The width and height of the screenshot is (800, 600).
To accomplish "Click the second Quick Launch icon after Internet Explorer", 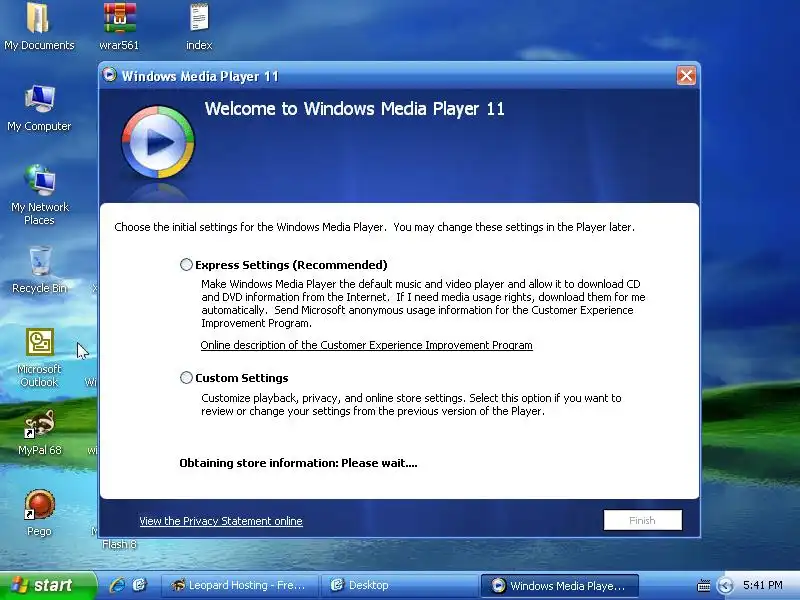I will pyautogui.click(x=139, y=585).
